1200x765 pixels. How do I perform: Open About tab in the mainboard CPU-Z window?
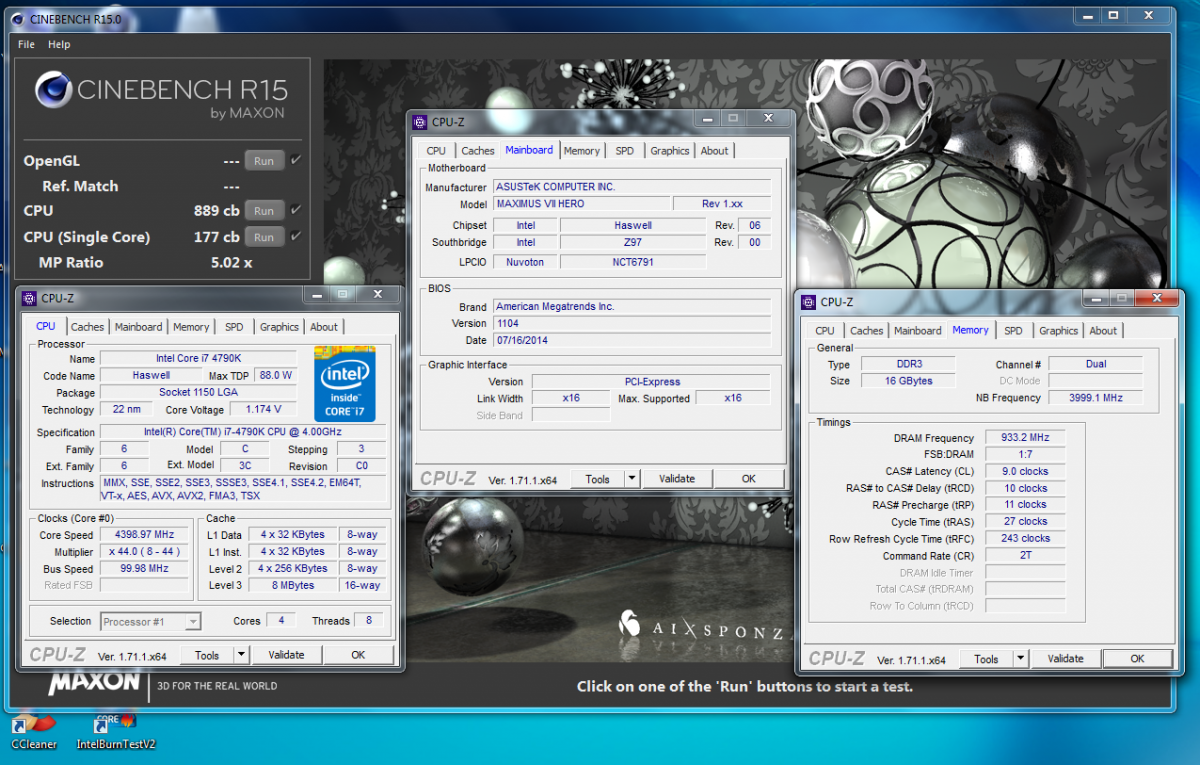[x=715, y=151]
